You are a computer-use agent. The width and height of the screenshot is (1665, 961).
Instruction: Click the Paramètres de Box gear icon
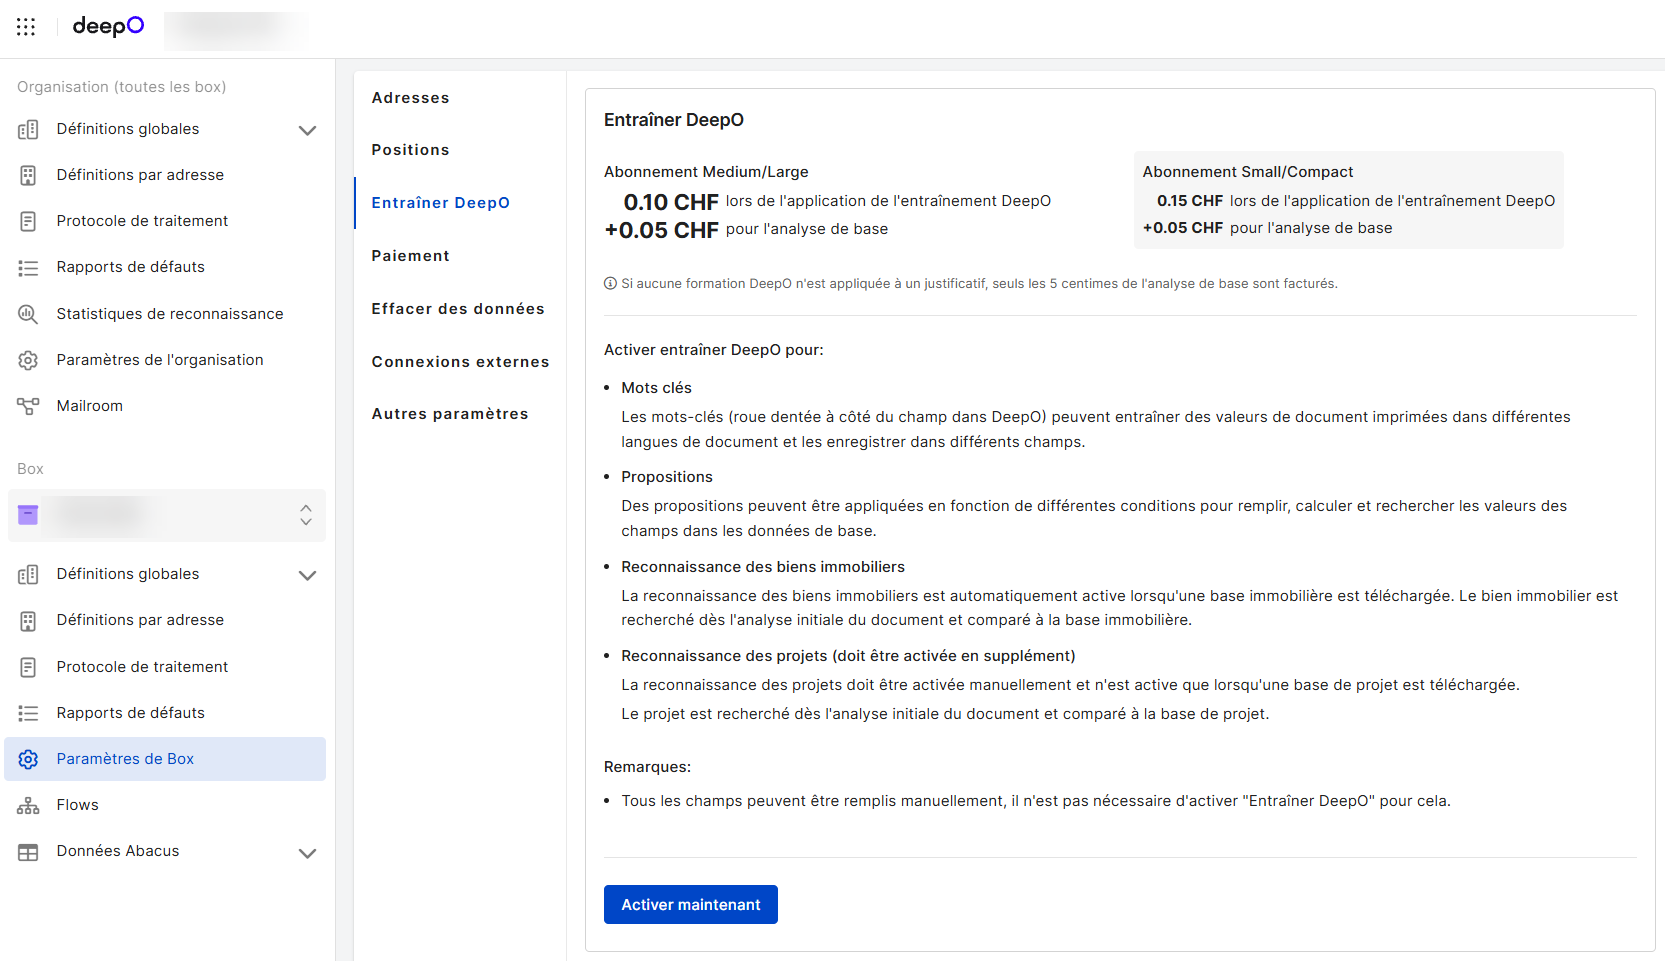(28, 759)
